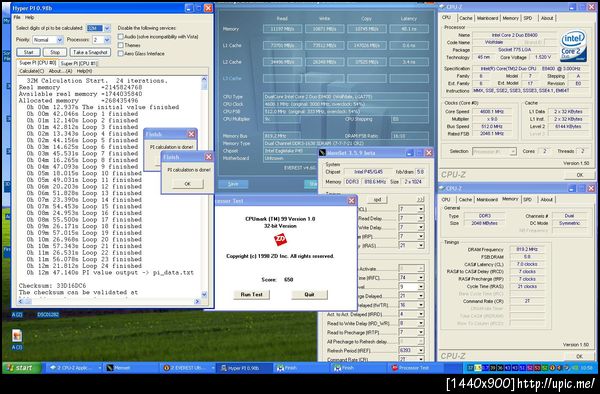Tick the Themes checkbox in Hyper PI

point(121,45)
